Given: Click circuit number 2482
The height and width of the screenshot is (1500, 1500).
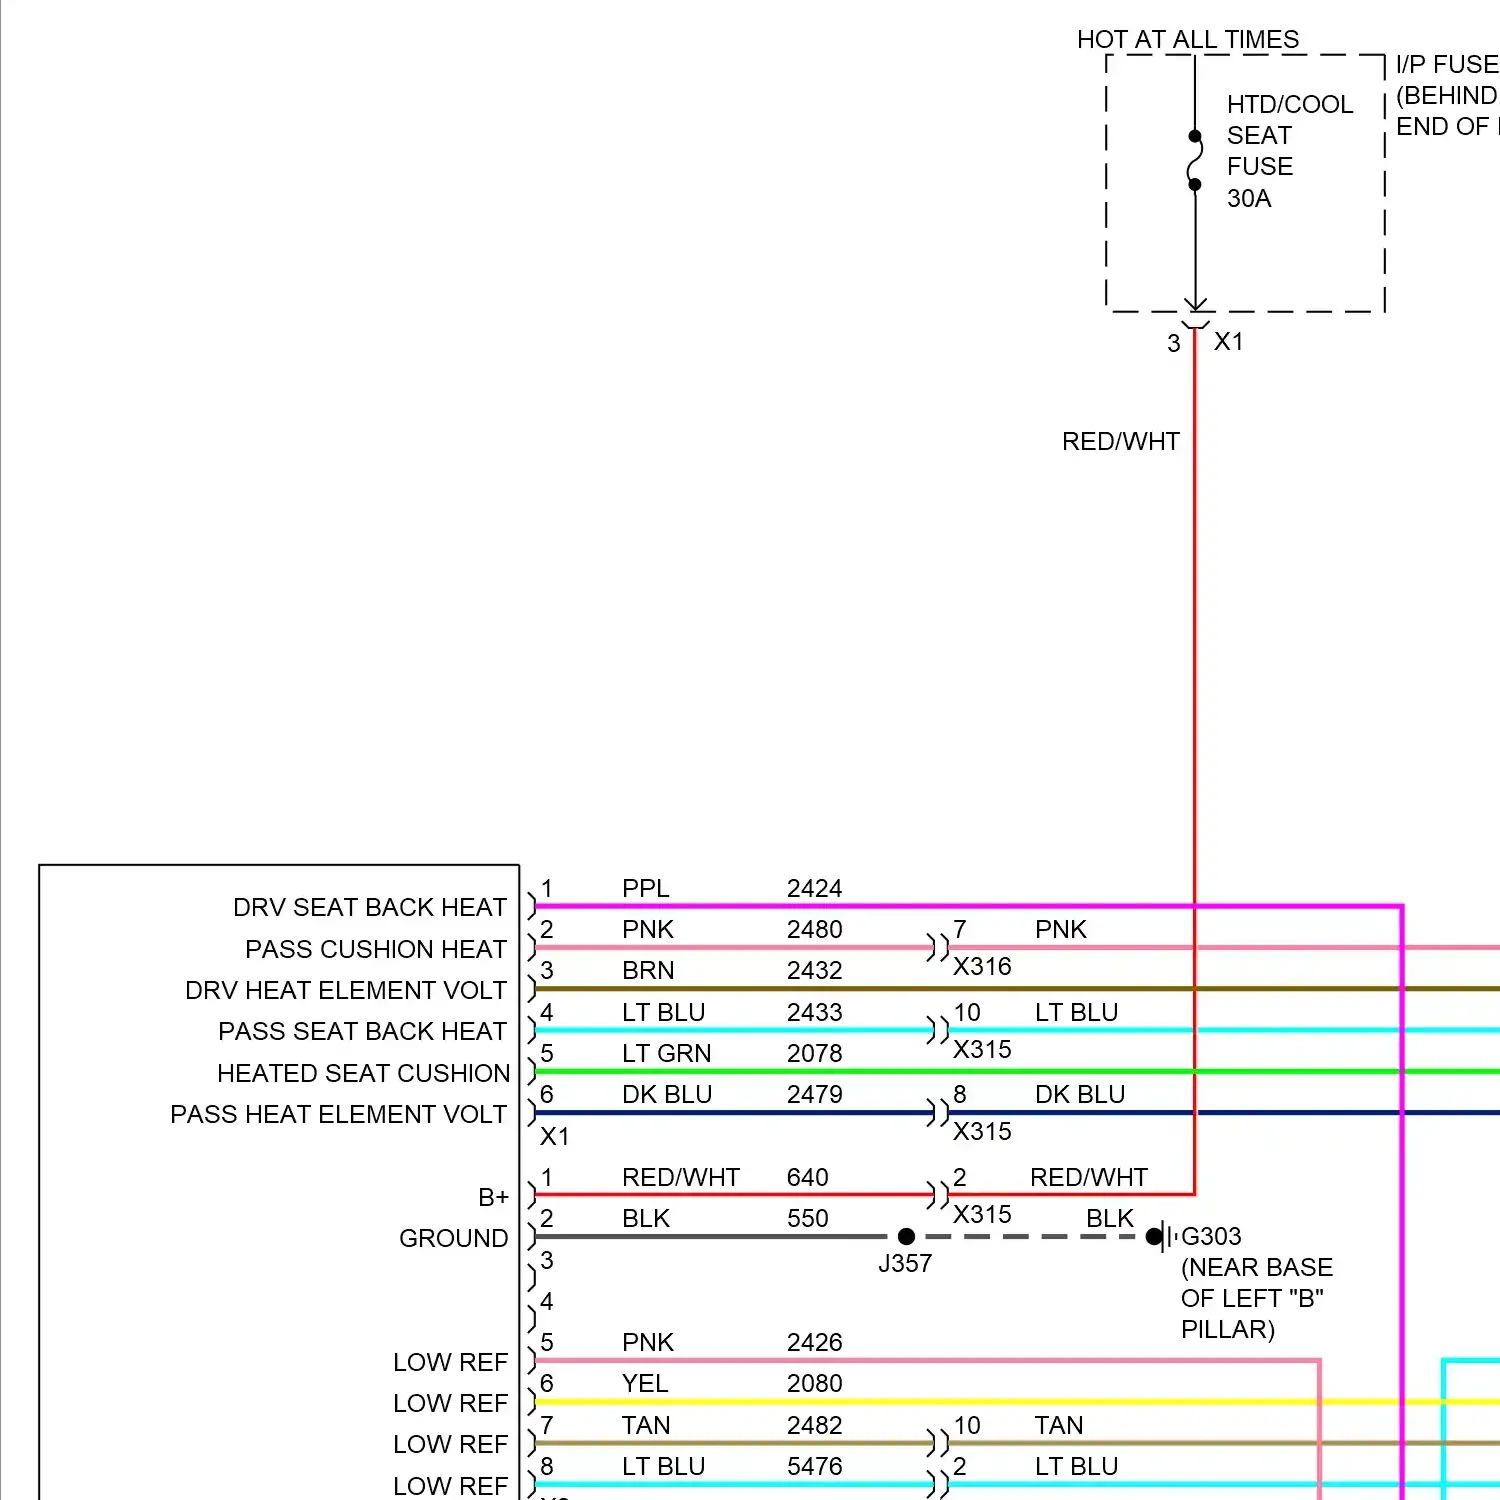Looking at the screenshot, I should (815, 1425).
